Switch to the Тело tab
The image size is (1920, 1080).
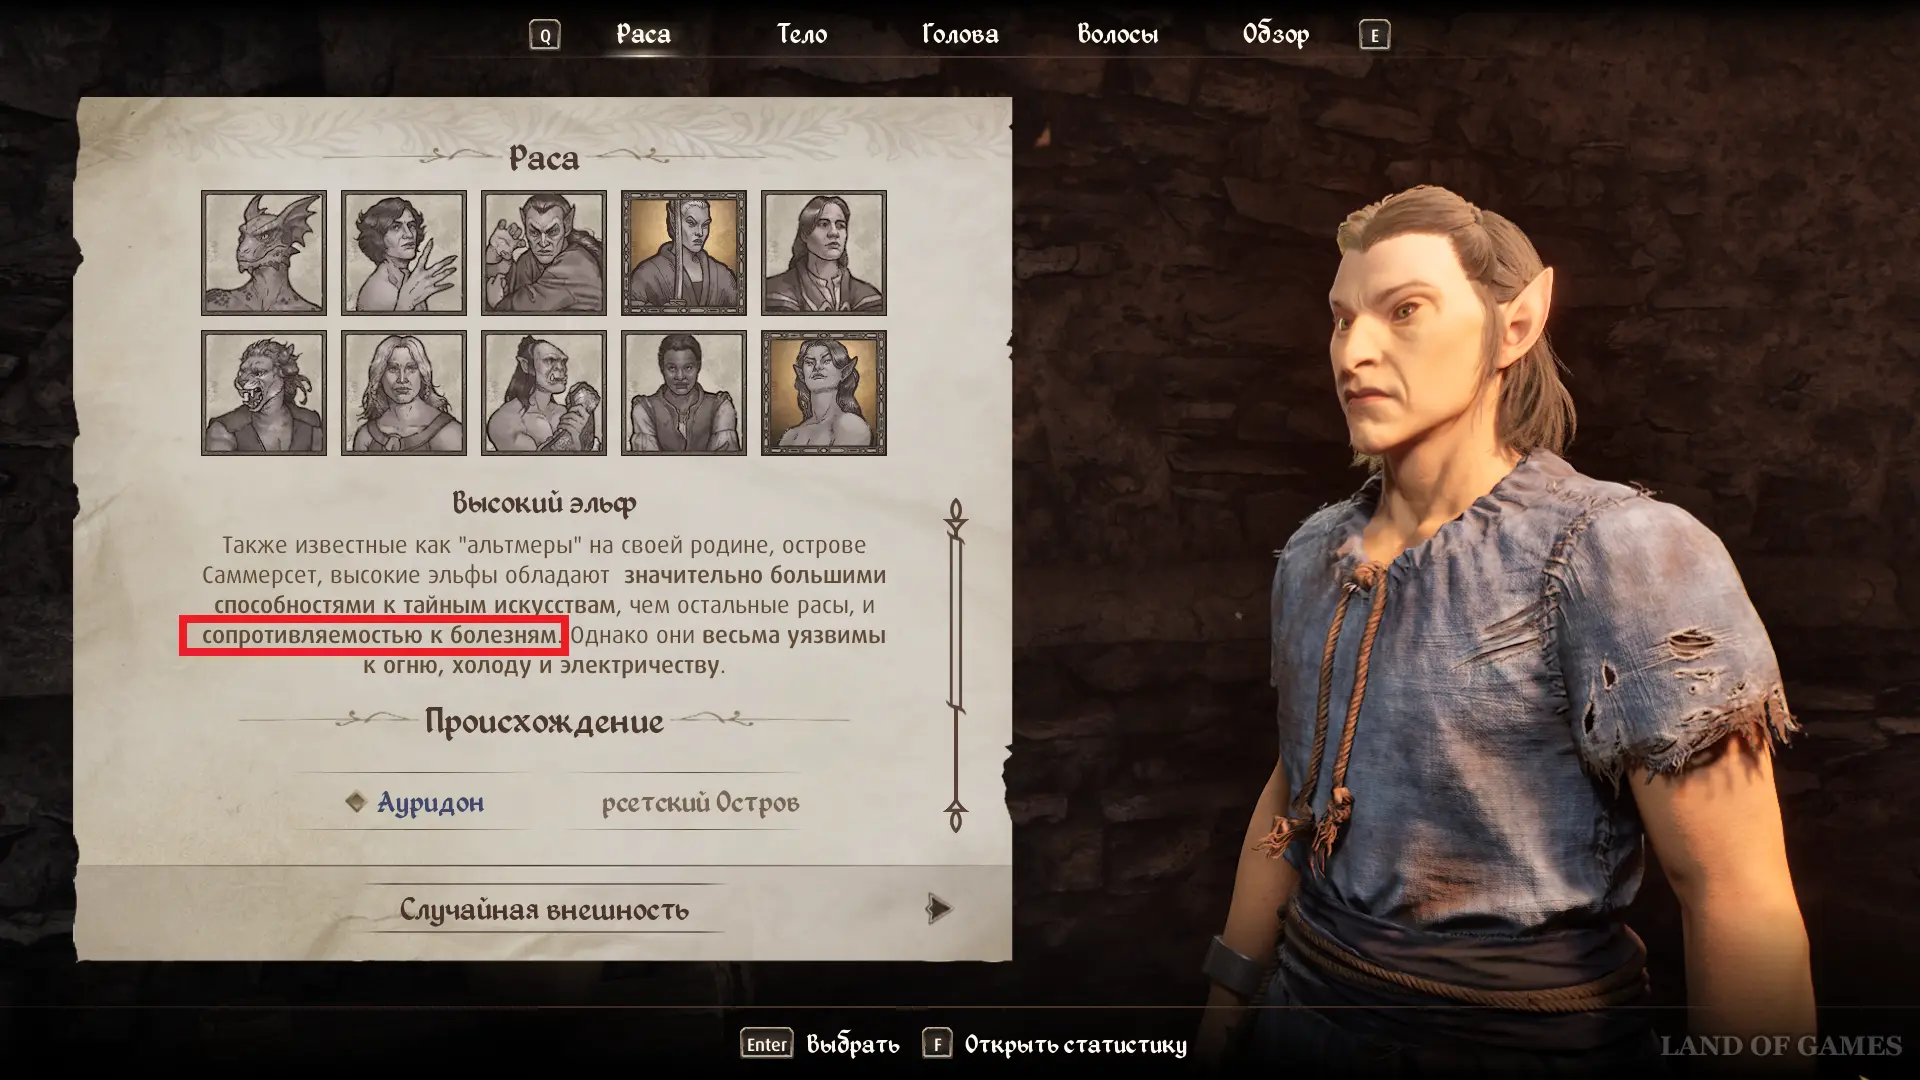click(802, 35)
